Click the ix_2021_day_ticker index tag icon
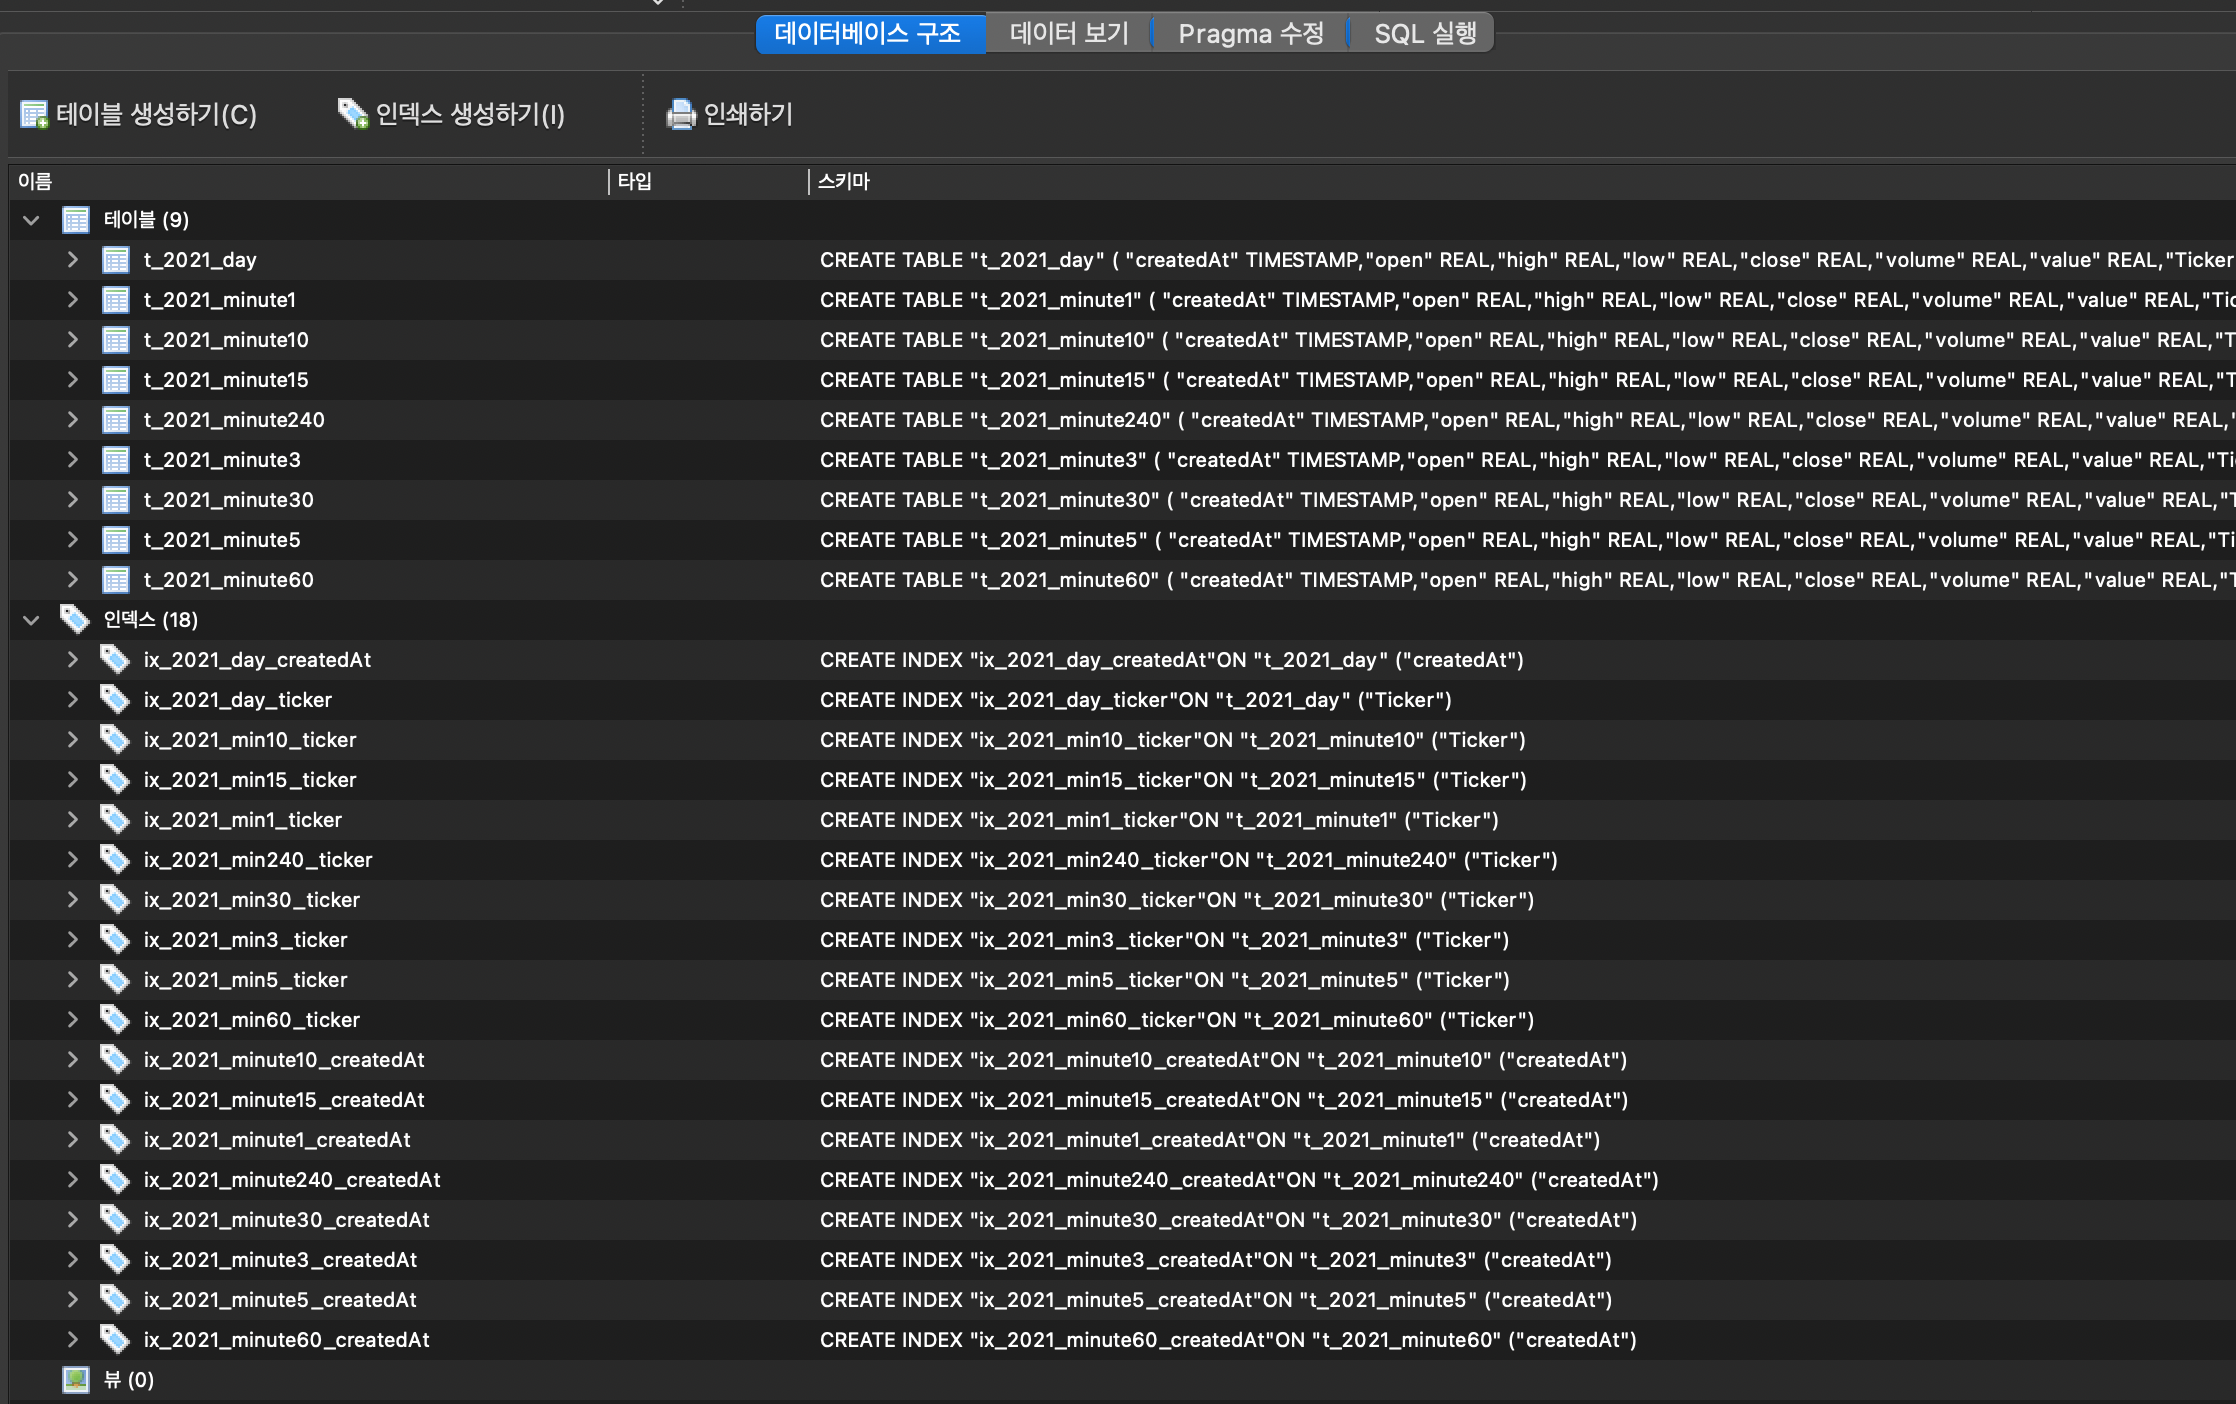The height and width of the screenshot is (1404, 2236). tap(115, 699)
